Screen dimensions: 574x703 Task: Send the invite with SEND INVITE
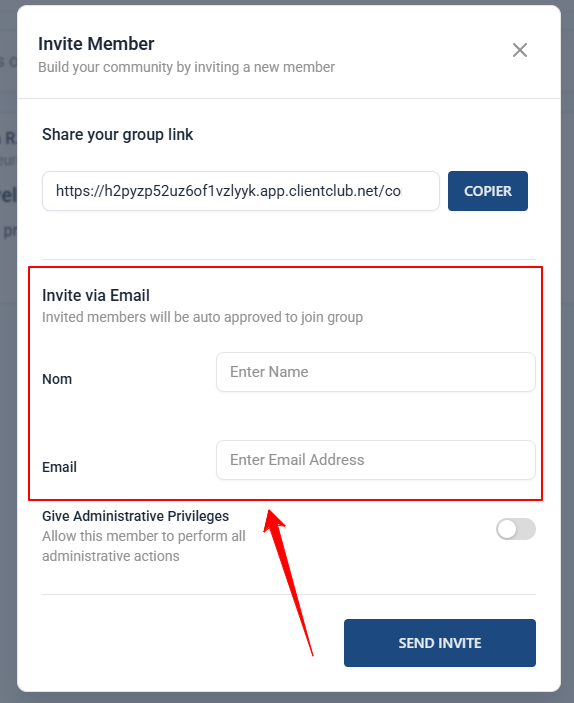440,643
